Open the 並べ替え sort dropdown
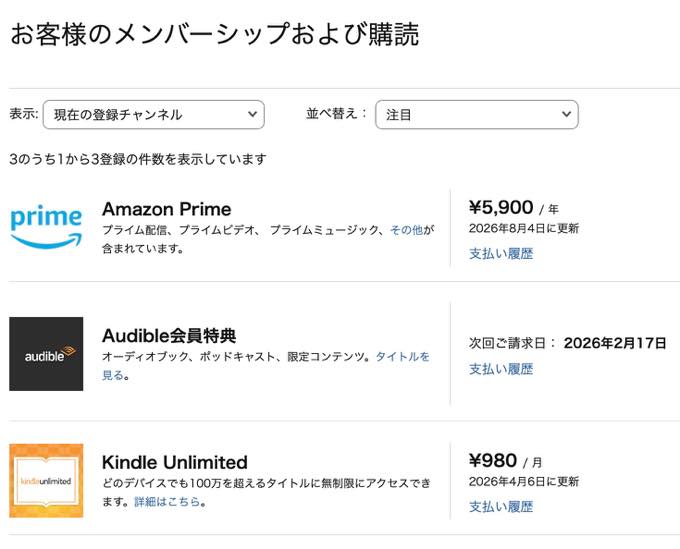Screen dimensions: 680x549 (x=476, y=115)
